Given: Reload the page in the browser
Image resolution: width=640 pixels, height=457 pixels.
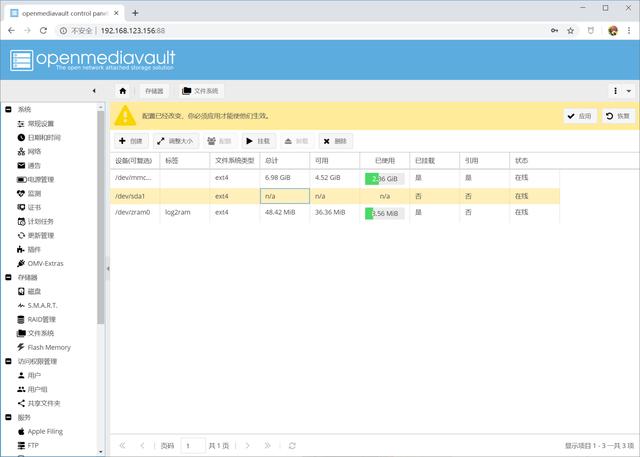Looking at the screenshot, I should (43, 30).
